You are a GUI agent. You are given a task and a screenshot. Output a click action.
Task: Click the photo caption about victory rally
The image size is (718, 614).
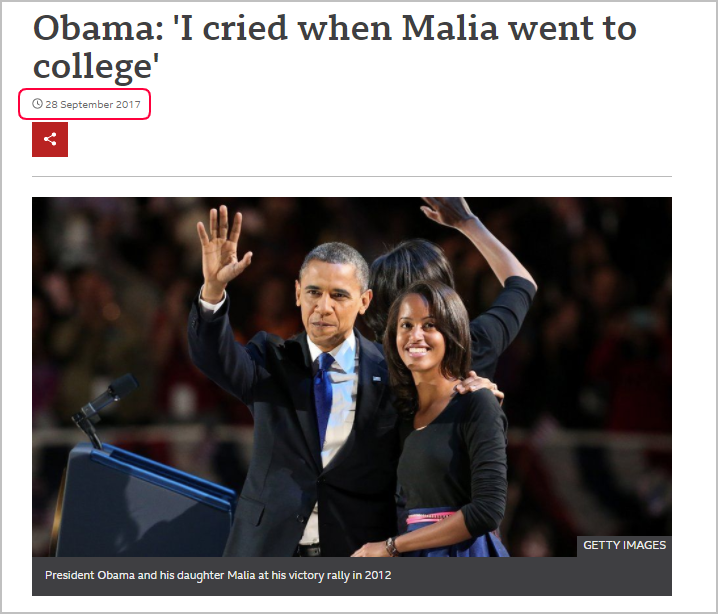point(218,575)
